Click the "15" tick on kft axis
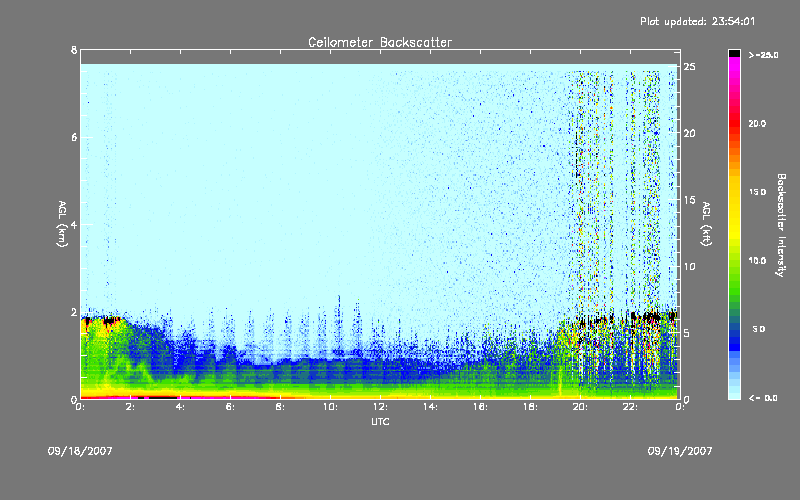800x500 pixels. [690, 200]
